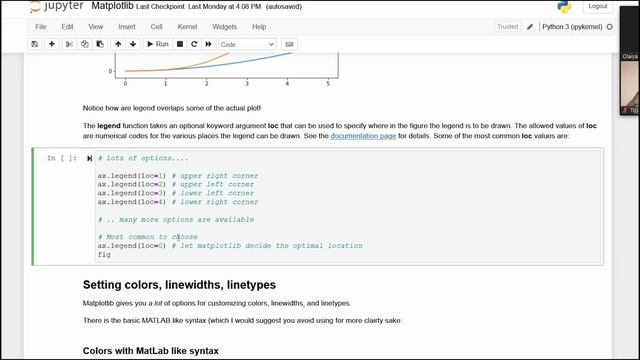Click the fig line in code cell
640x360 pixels.
104,254
